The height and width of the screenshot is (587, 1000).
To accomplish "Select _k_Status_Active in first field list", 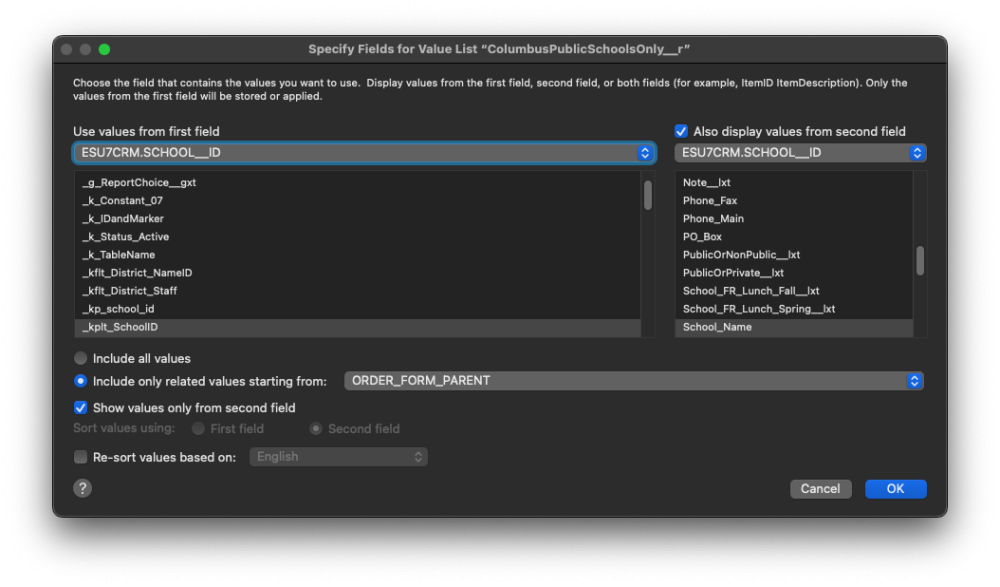I will click(x=125, y=237).
